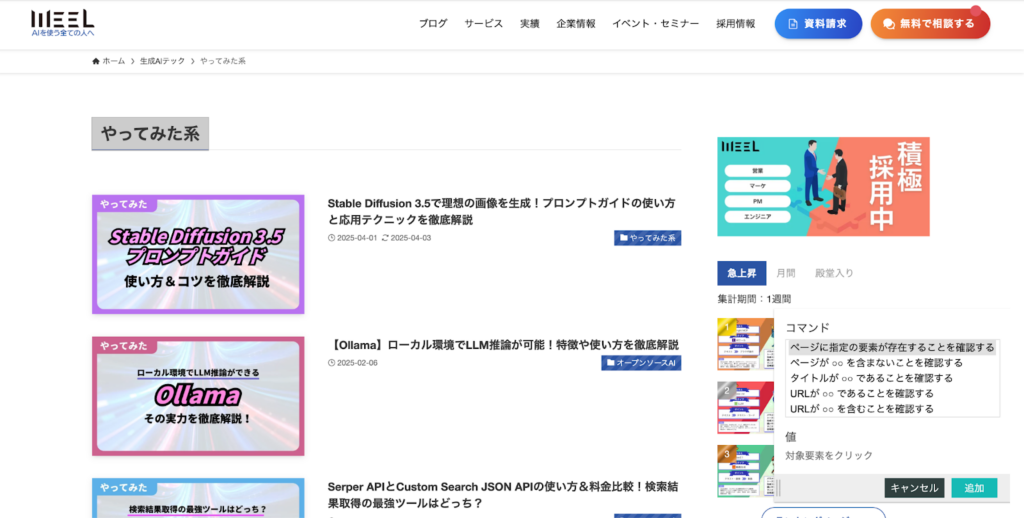The height and width of the screenshot is (518, 1024).
Task: Click the folder icon on オープンソースAI tag
Action: 611,363
